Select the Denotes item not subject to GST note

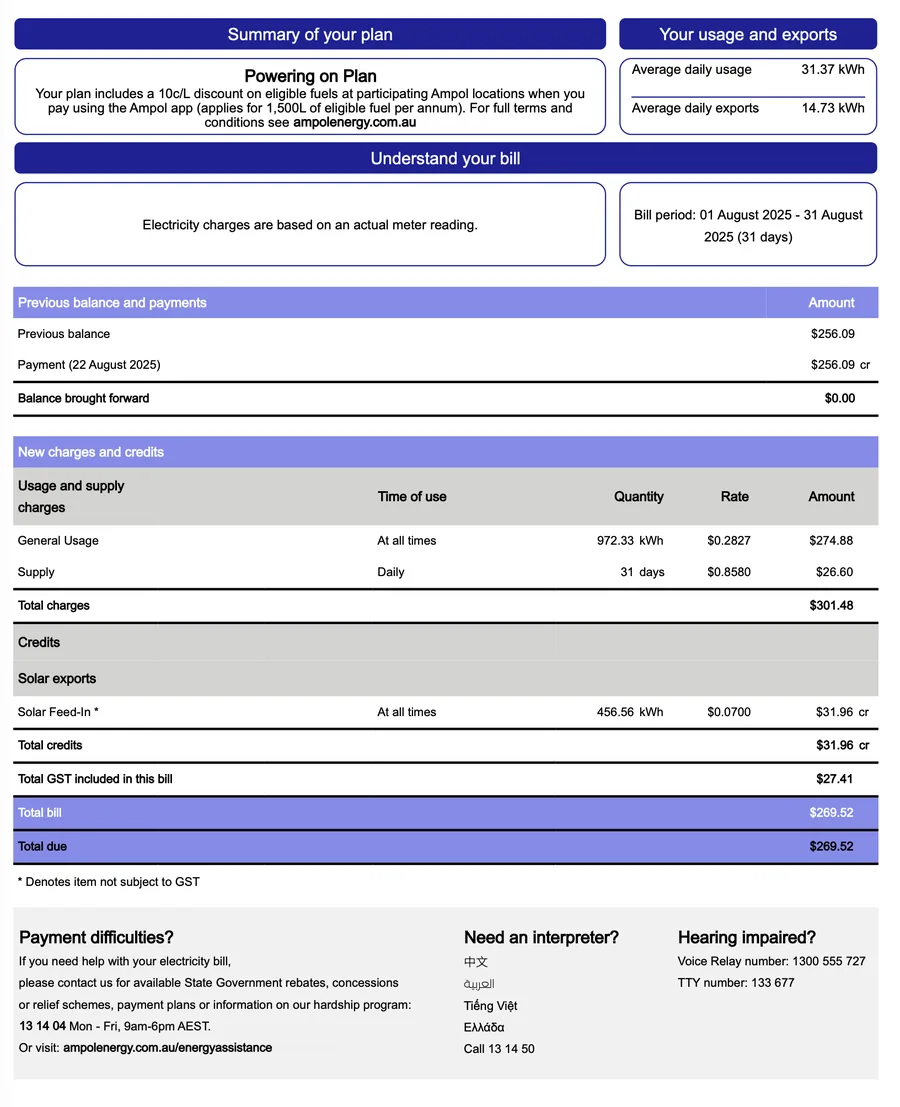[109, 882]
